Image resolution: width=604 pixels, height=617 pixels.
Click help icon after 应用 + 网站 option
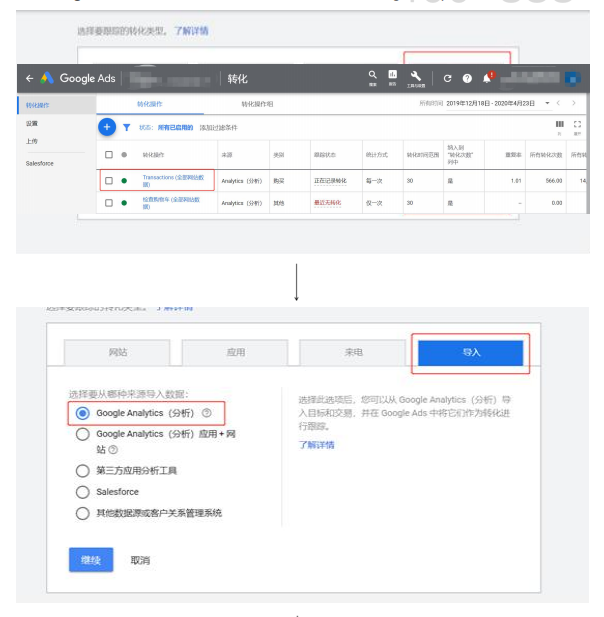pos(113,449)
